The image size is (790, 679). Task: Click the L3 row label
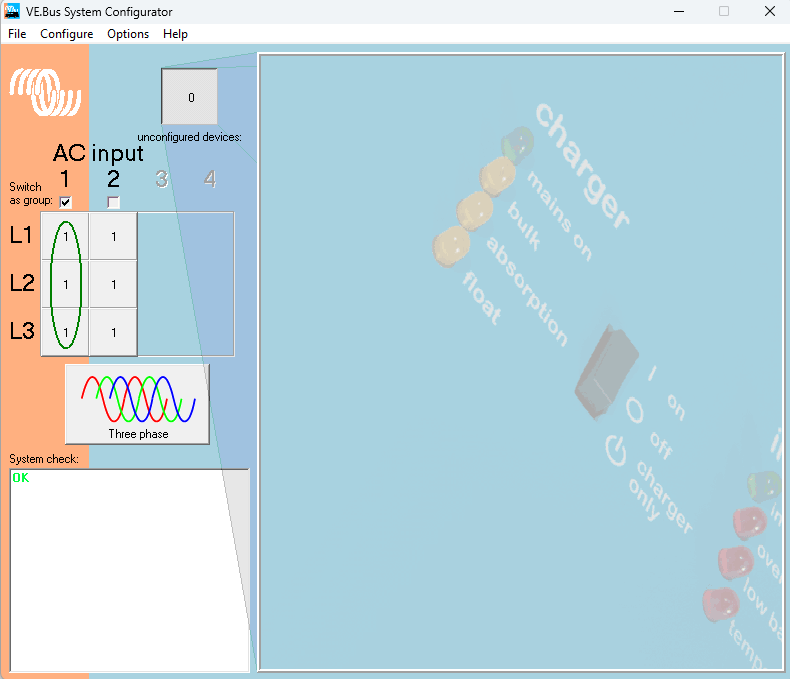coord(22,331)
